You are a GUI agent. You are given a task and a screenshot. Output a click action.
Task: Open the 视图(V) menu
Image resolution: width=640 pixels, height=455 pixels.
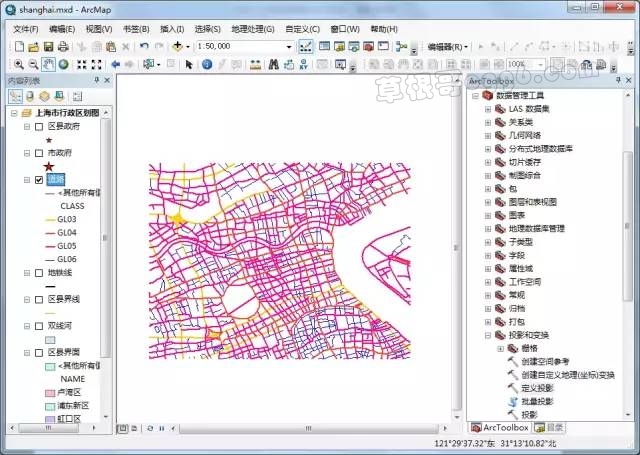coord(99,29)
